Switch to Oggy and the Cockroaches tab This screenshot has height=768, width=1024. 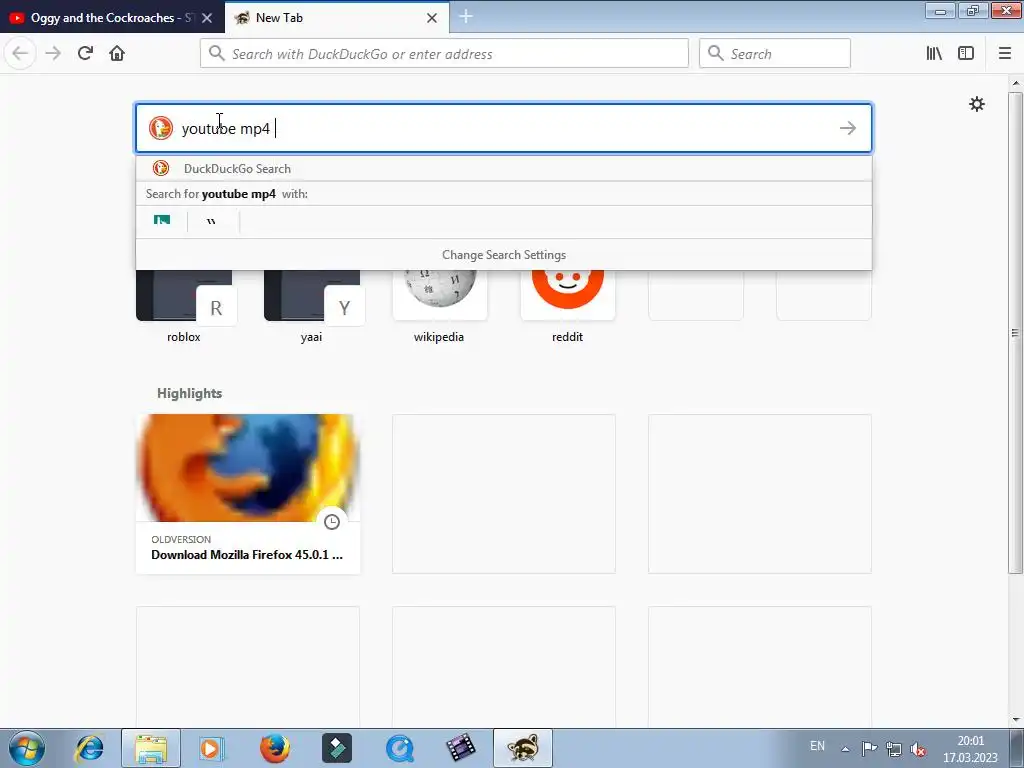pos(111,18)
